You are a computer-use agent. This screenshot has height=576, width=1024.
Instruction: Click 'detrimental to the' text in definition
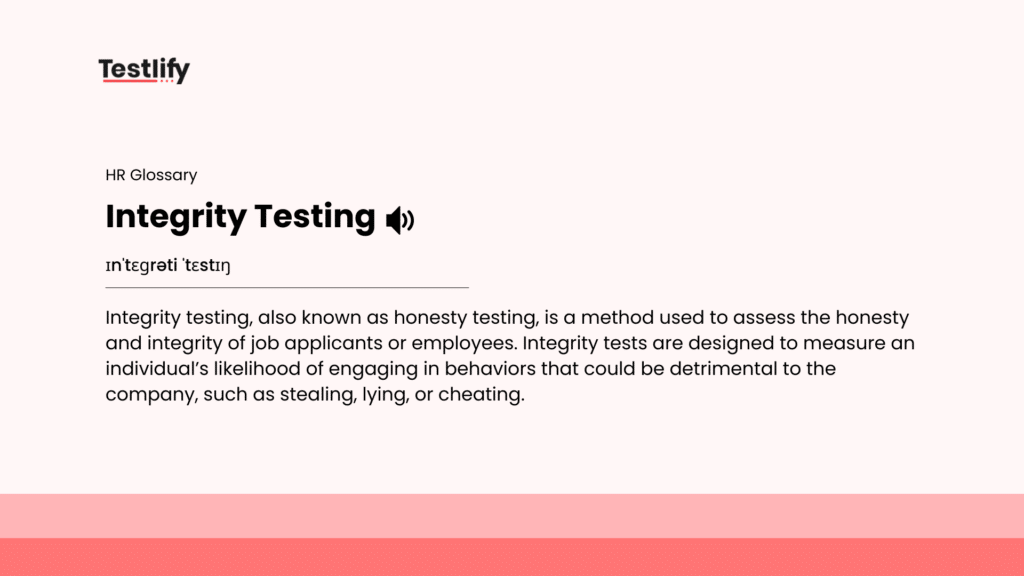(x=752, y=369)
